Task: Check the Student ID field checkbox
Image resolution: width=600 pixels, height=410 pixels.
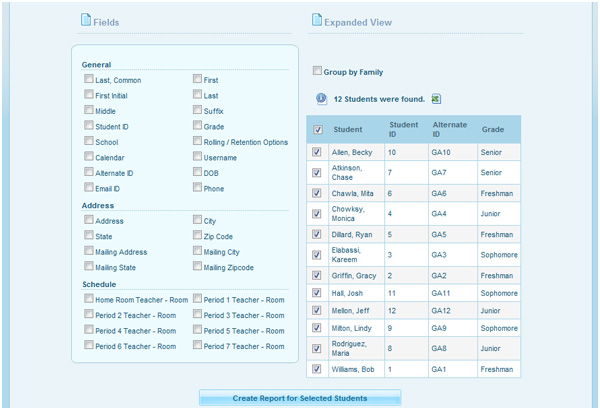Action: click(89, 126)
